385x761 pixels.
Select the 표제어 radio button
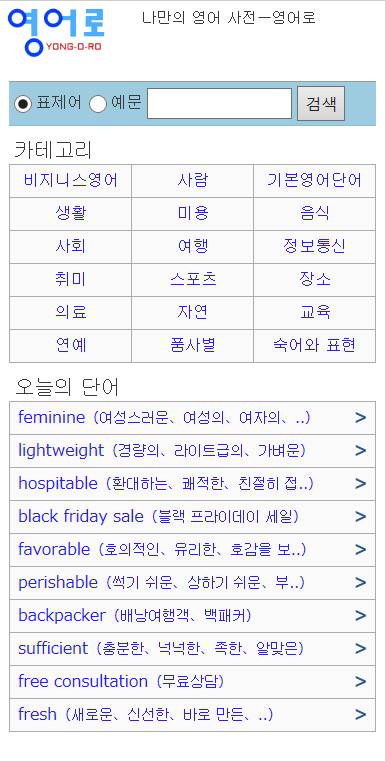pos(23,103)
